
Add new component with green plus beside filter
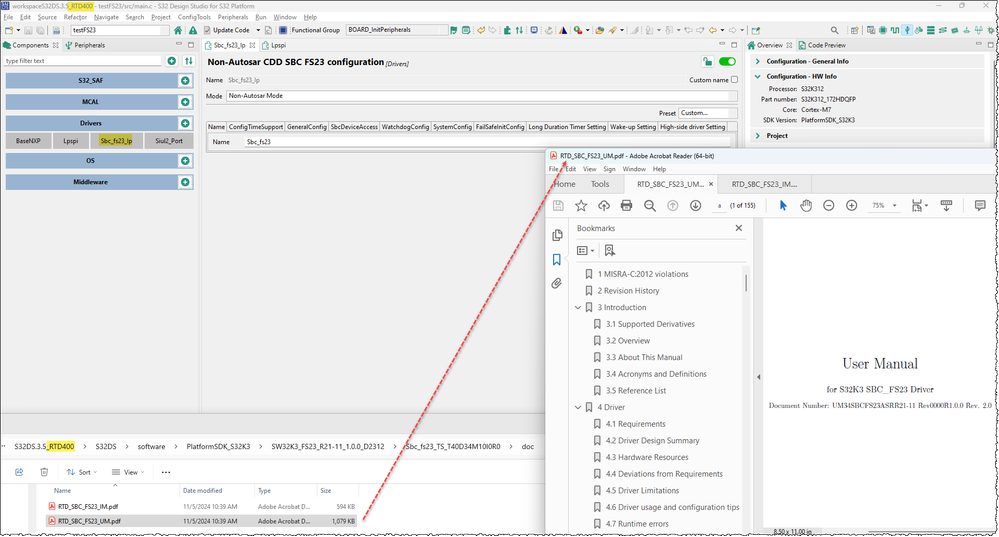(171, 61)
